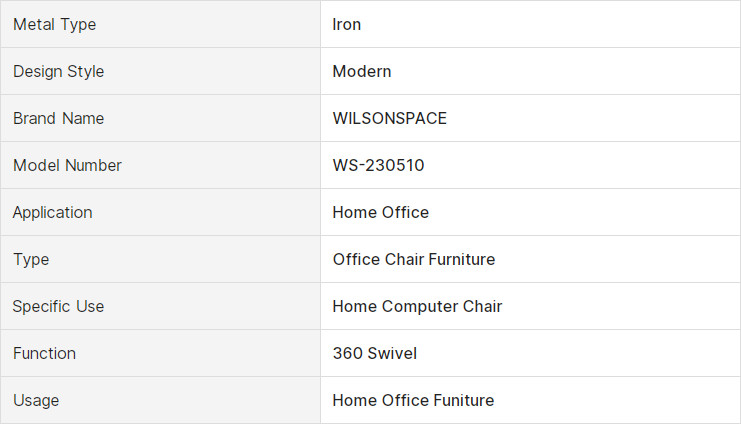Click the Usage label cell
Screen dimensions: 741x425
[x=160, y=400]
